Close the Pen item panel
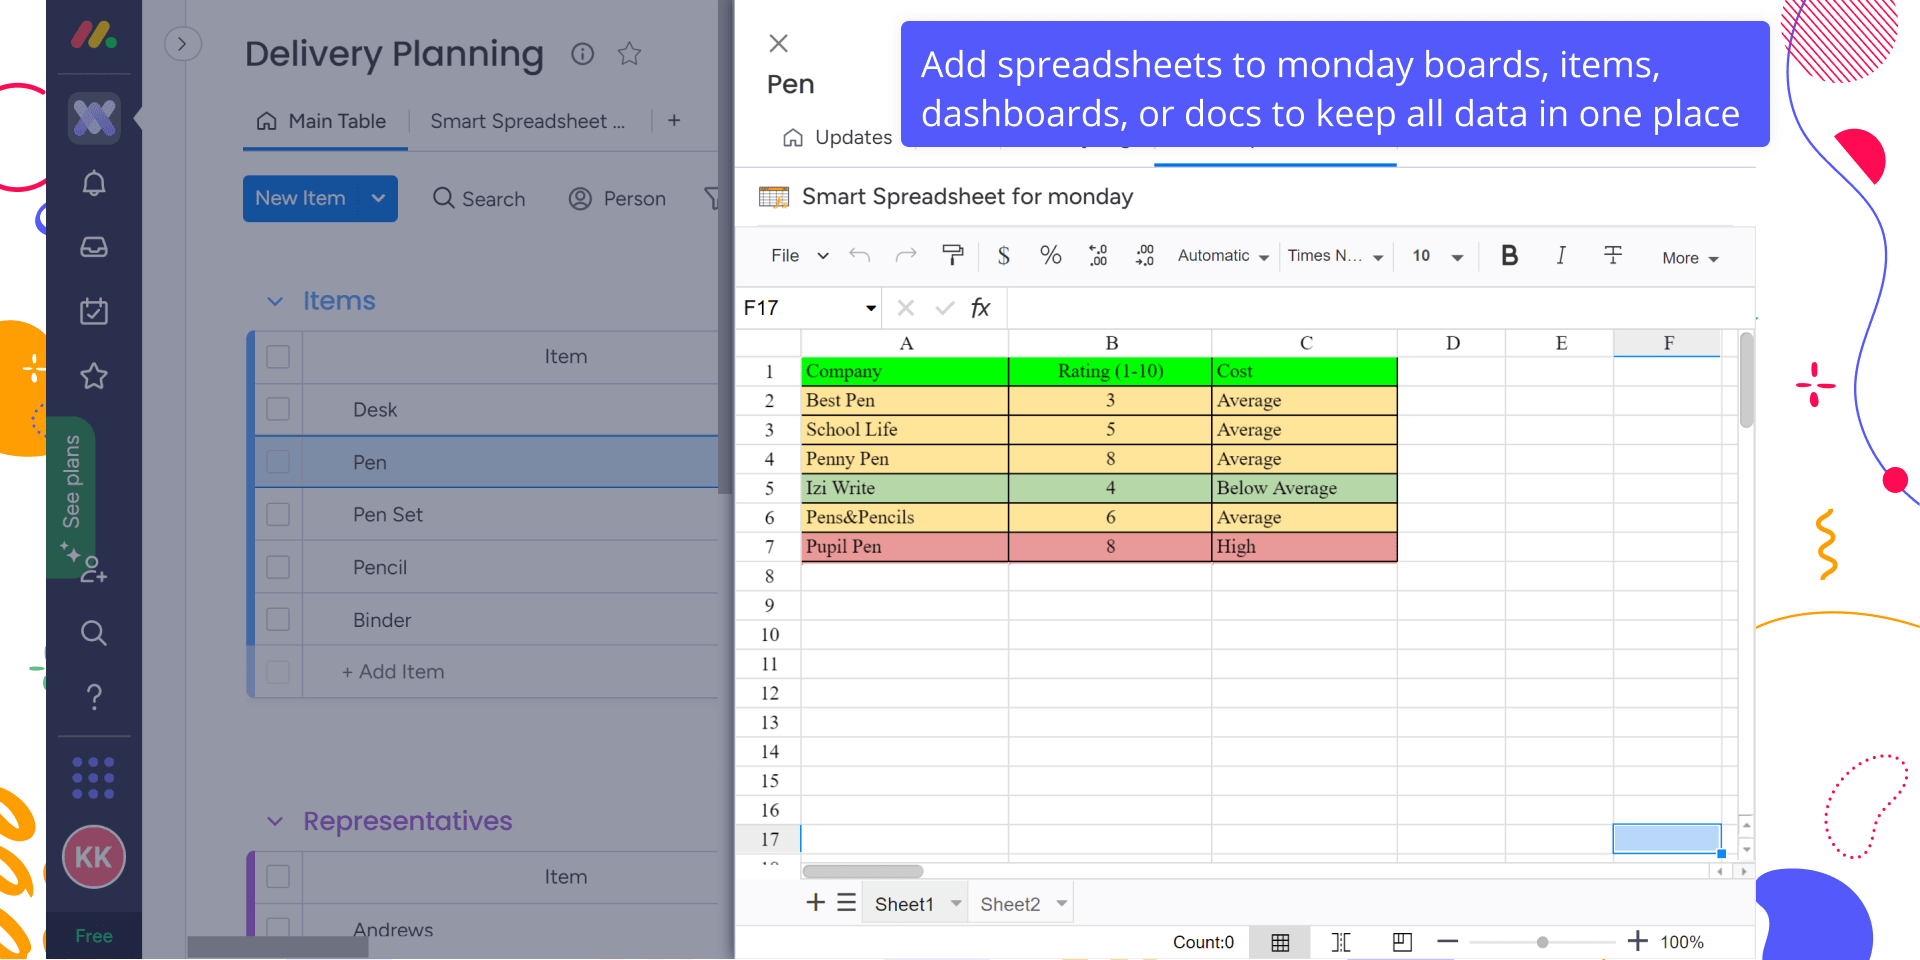The height and width of the screenshot is (960, 1920). click(779, 43)
